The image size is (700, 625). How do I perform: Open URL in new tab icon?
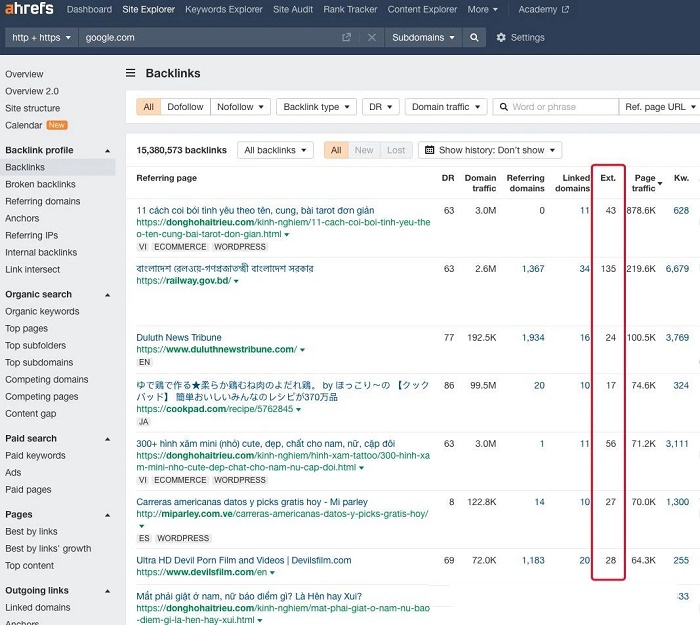(346, 38)
